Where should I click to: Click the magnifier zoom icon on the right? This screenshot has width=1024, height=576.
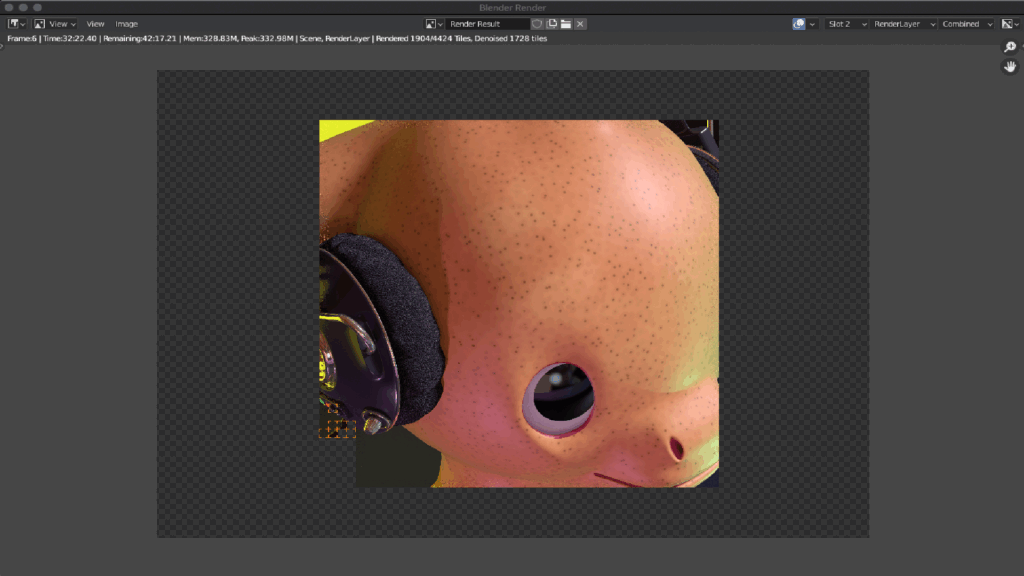click(x=1010, y=47)
